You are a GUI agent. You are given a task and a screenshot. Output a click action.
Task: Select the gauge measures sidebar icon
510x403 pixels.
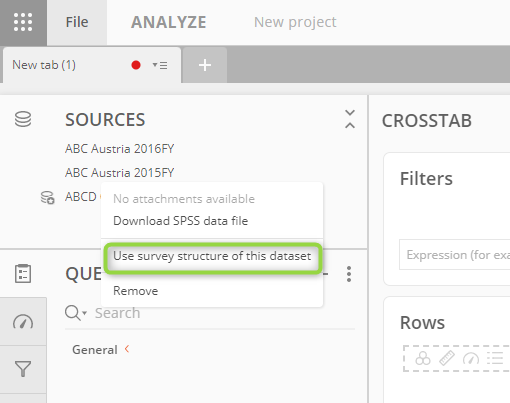click(x=23, y=322)
